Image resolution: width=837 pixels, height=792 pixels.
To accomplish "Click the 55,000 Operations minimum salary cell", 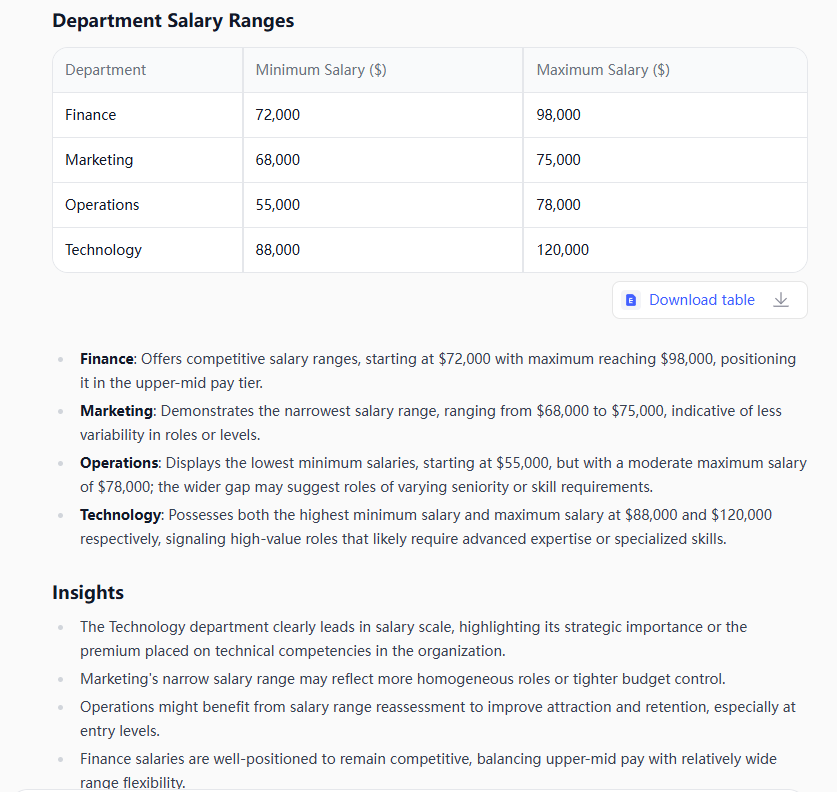I will (x=277, y=205).
